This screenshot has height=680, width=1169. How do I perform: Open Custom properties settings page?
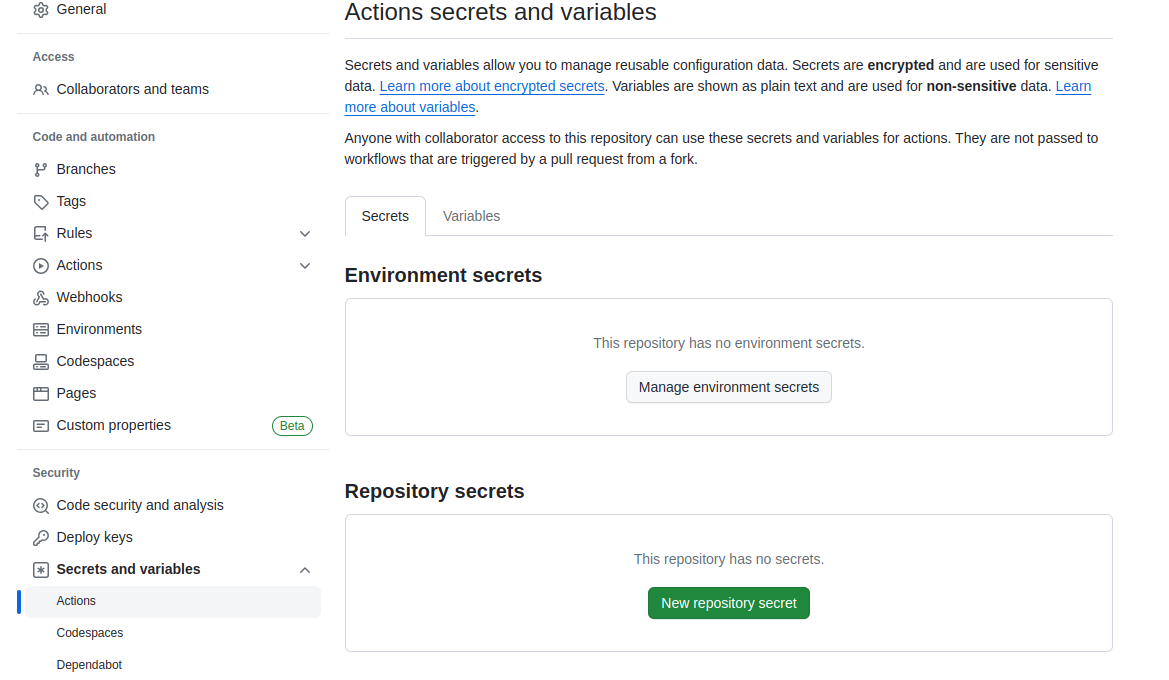[x=113, y=425]
